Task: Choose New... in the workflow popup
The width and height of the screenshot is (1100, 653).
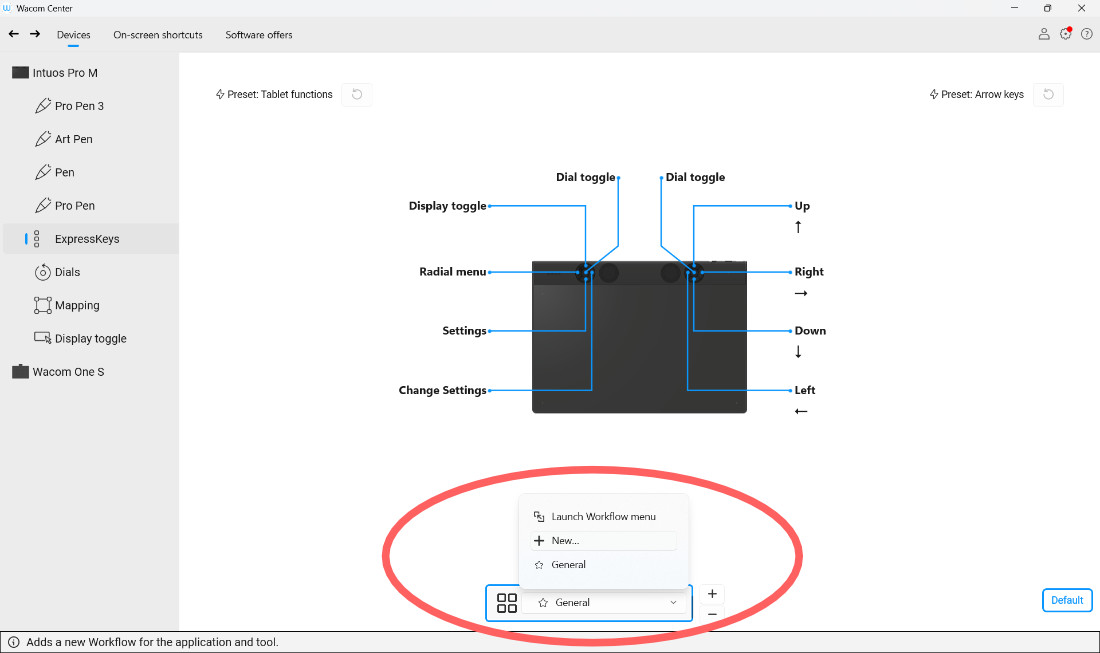Action: coord(603,541)
